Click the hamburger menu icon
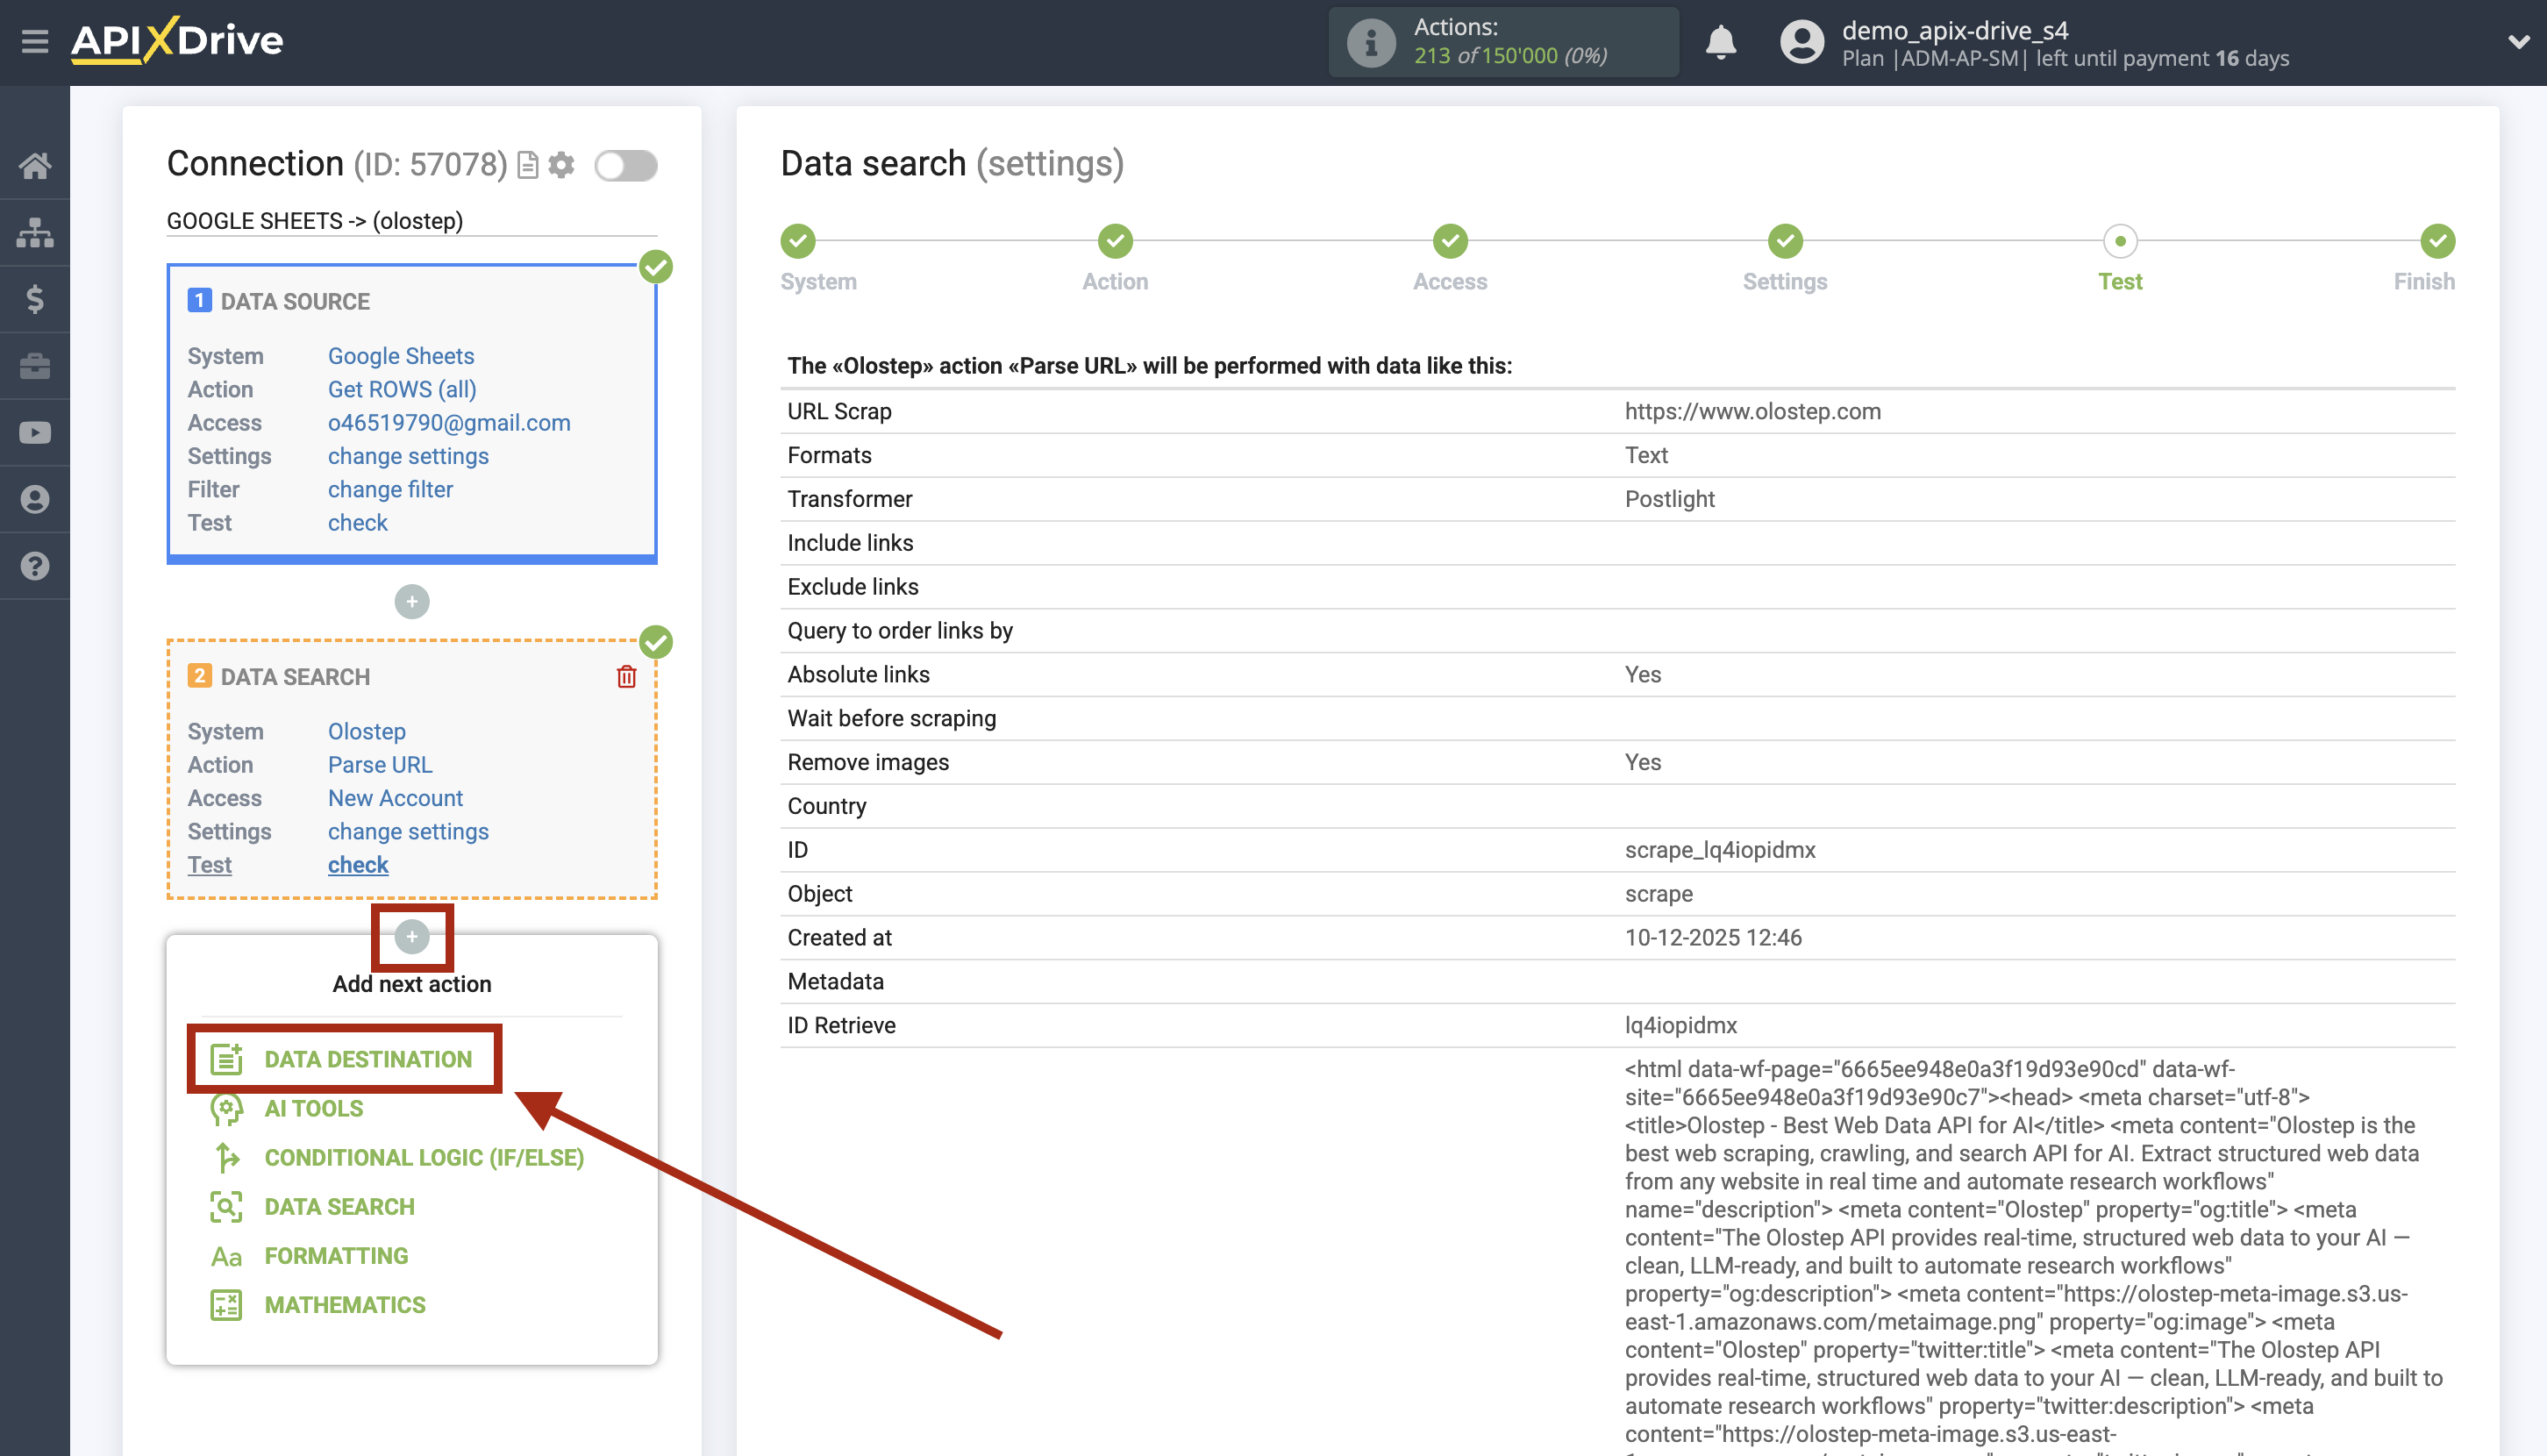Viewport: 2547px width, 1456px height. 35,42
